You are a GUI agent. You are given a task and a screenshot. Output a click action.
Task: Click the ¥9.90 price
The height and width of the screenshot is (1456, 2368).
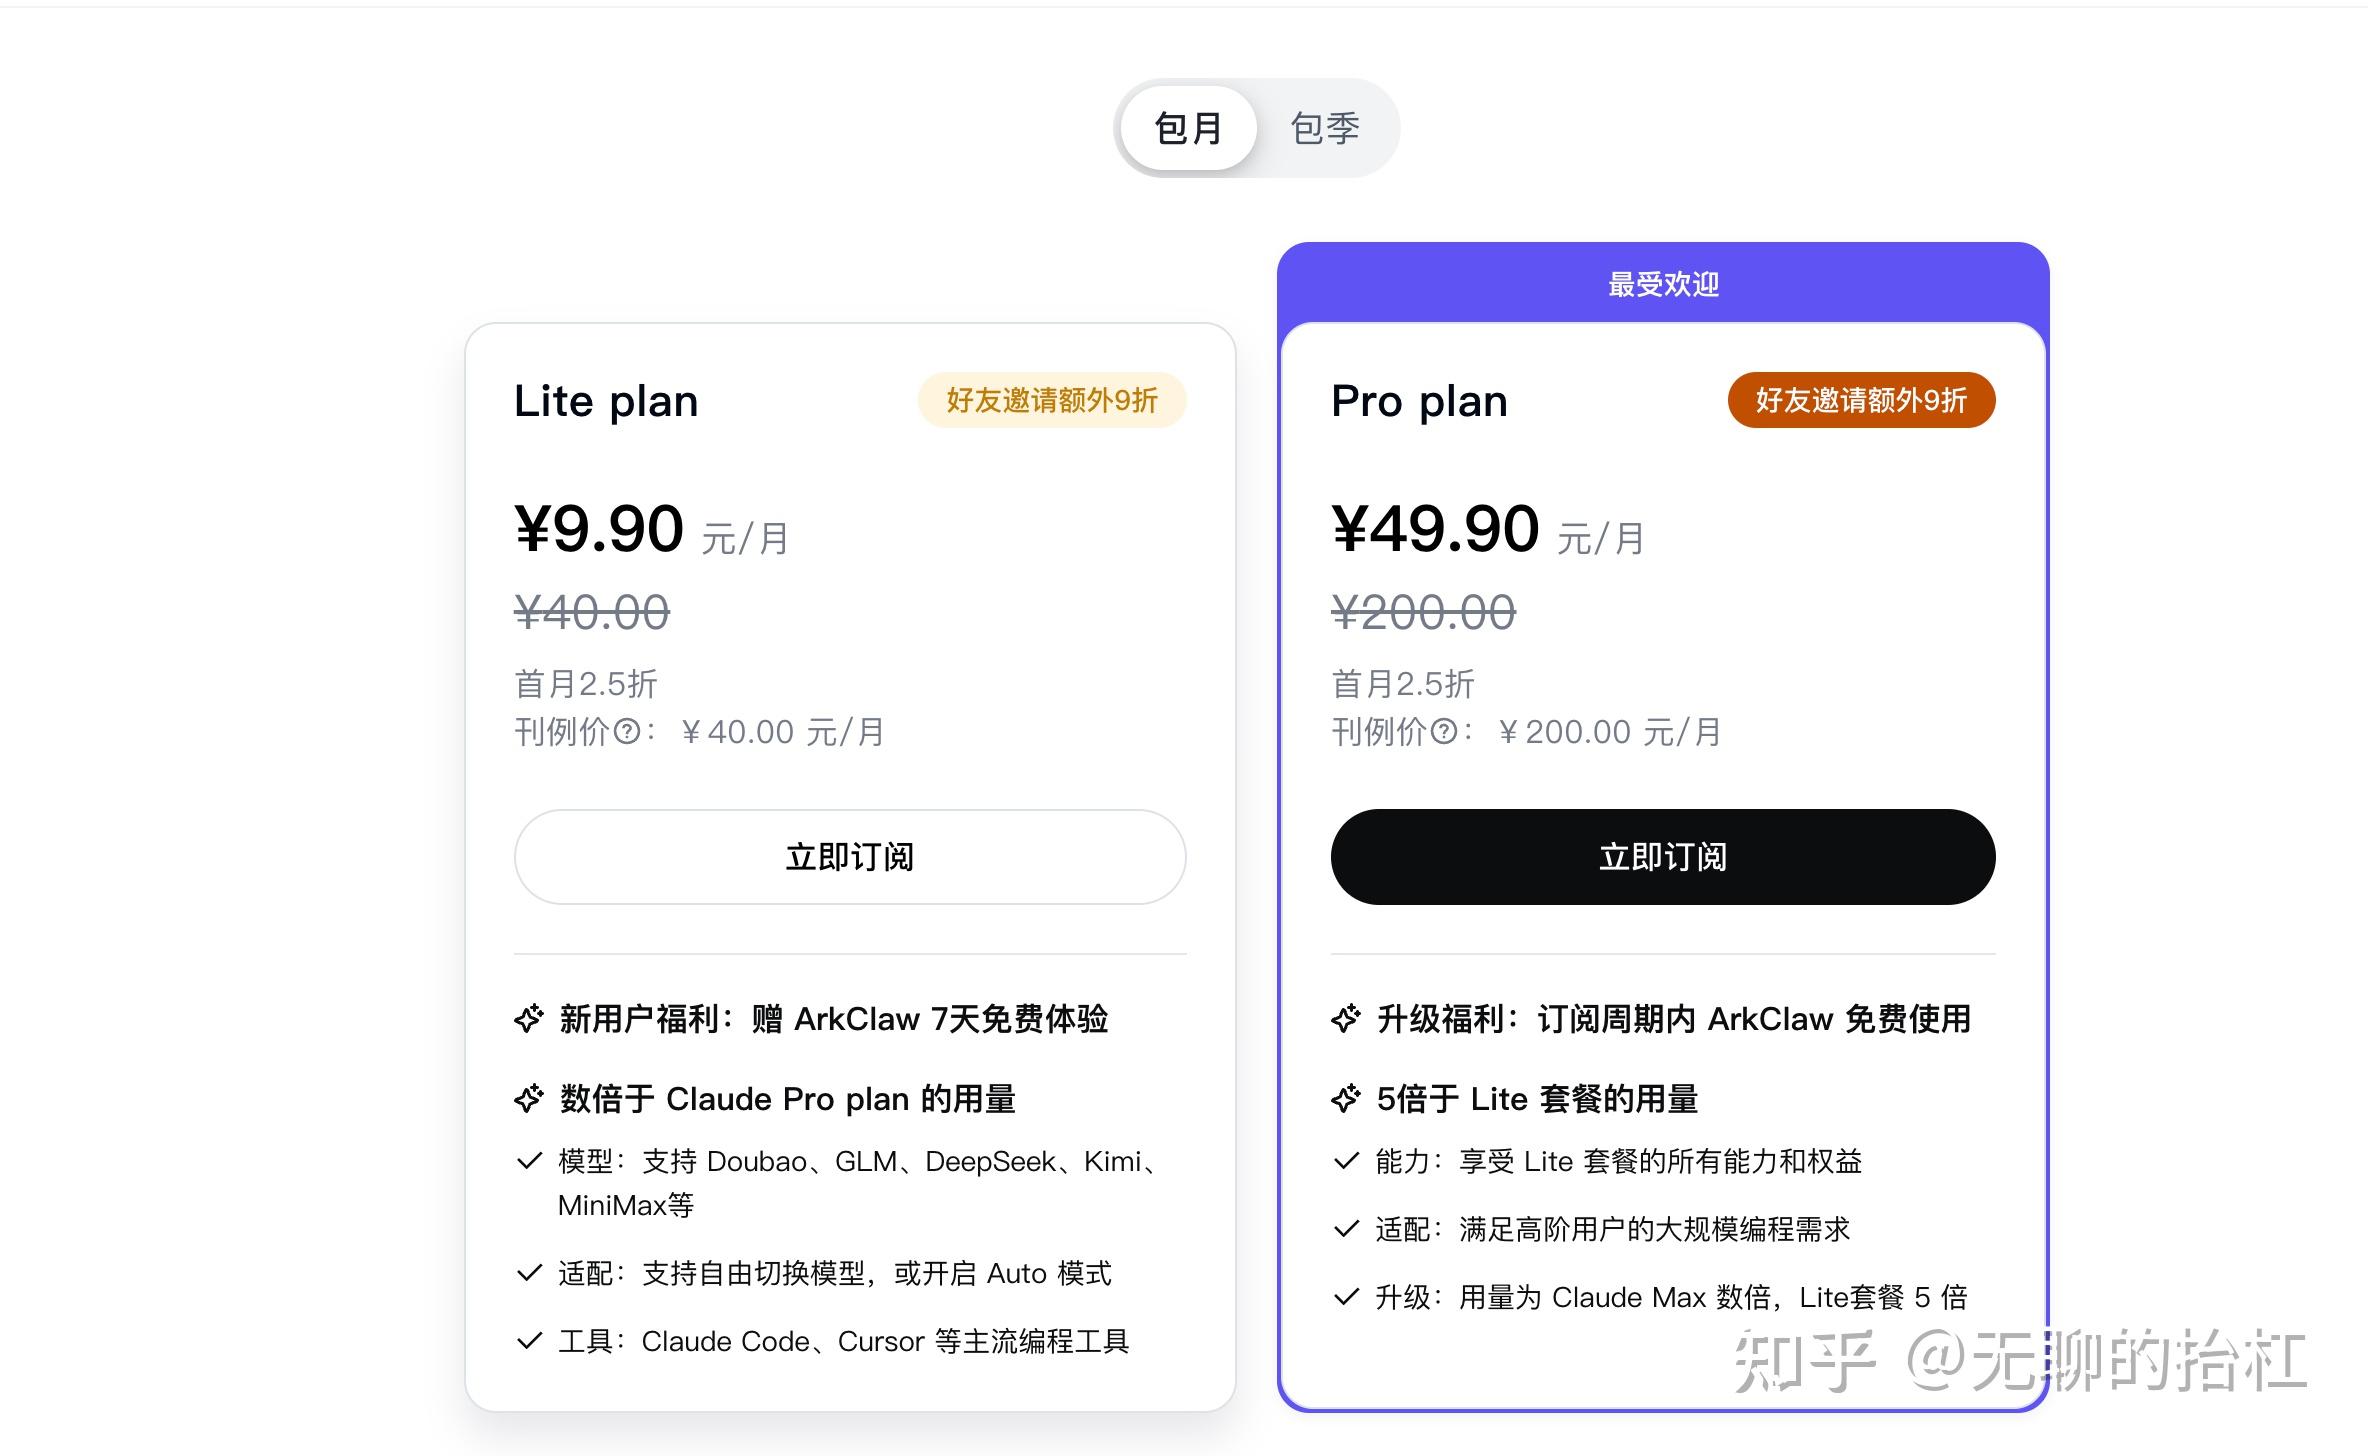coord(599,528)
